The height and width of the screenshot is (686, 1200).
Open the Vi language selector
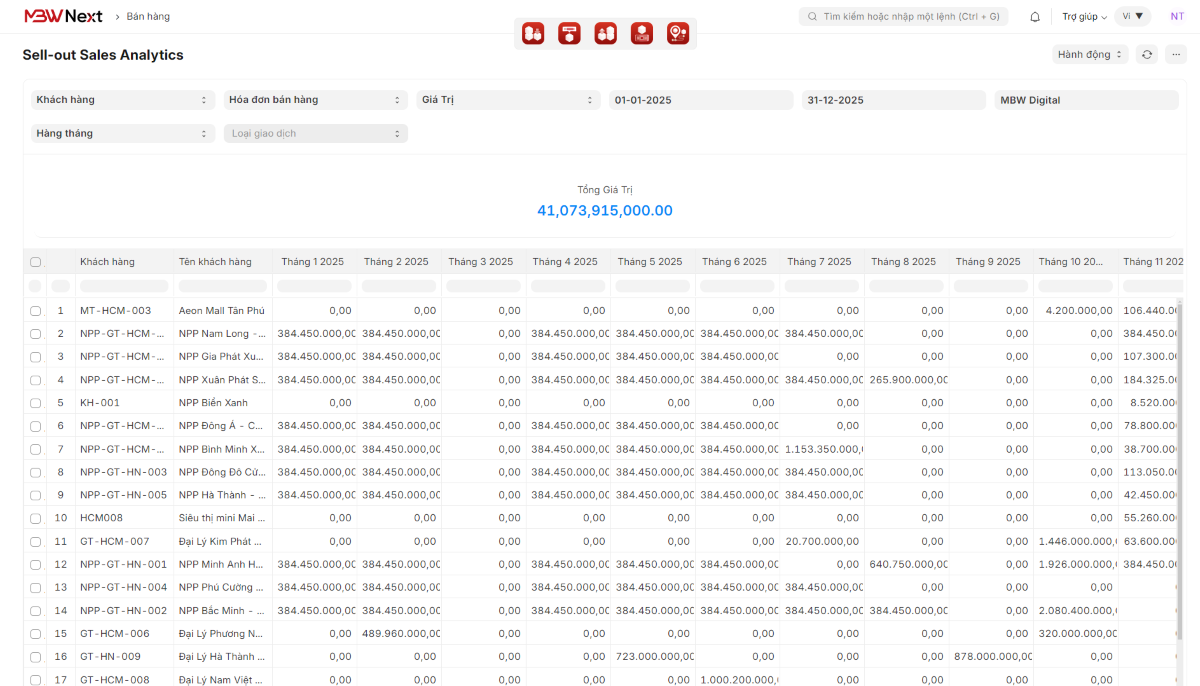pyautogui.click(x=1132, y=17)
